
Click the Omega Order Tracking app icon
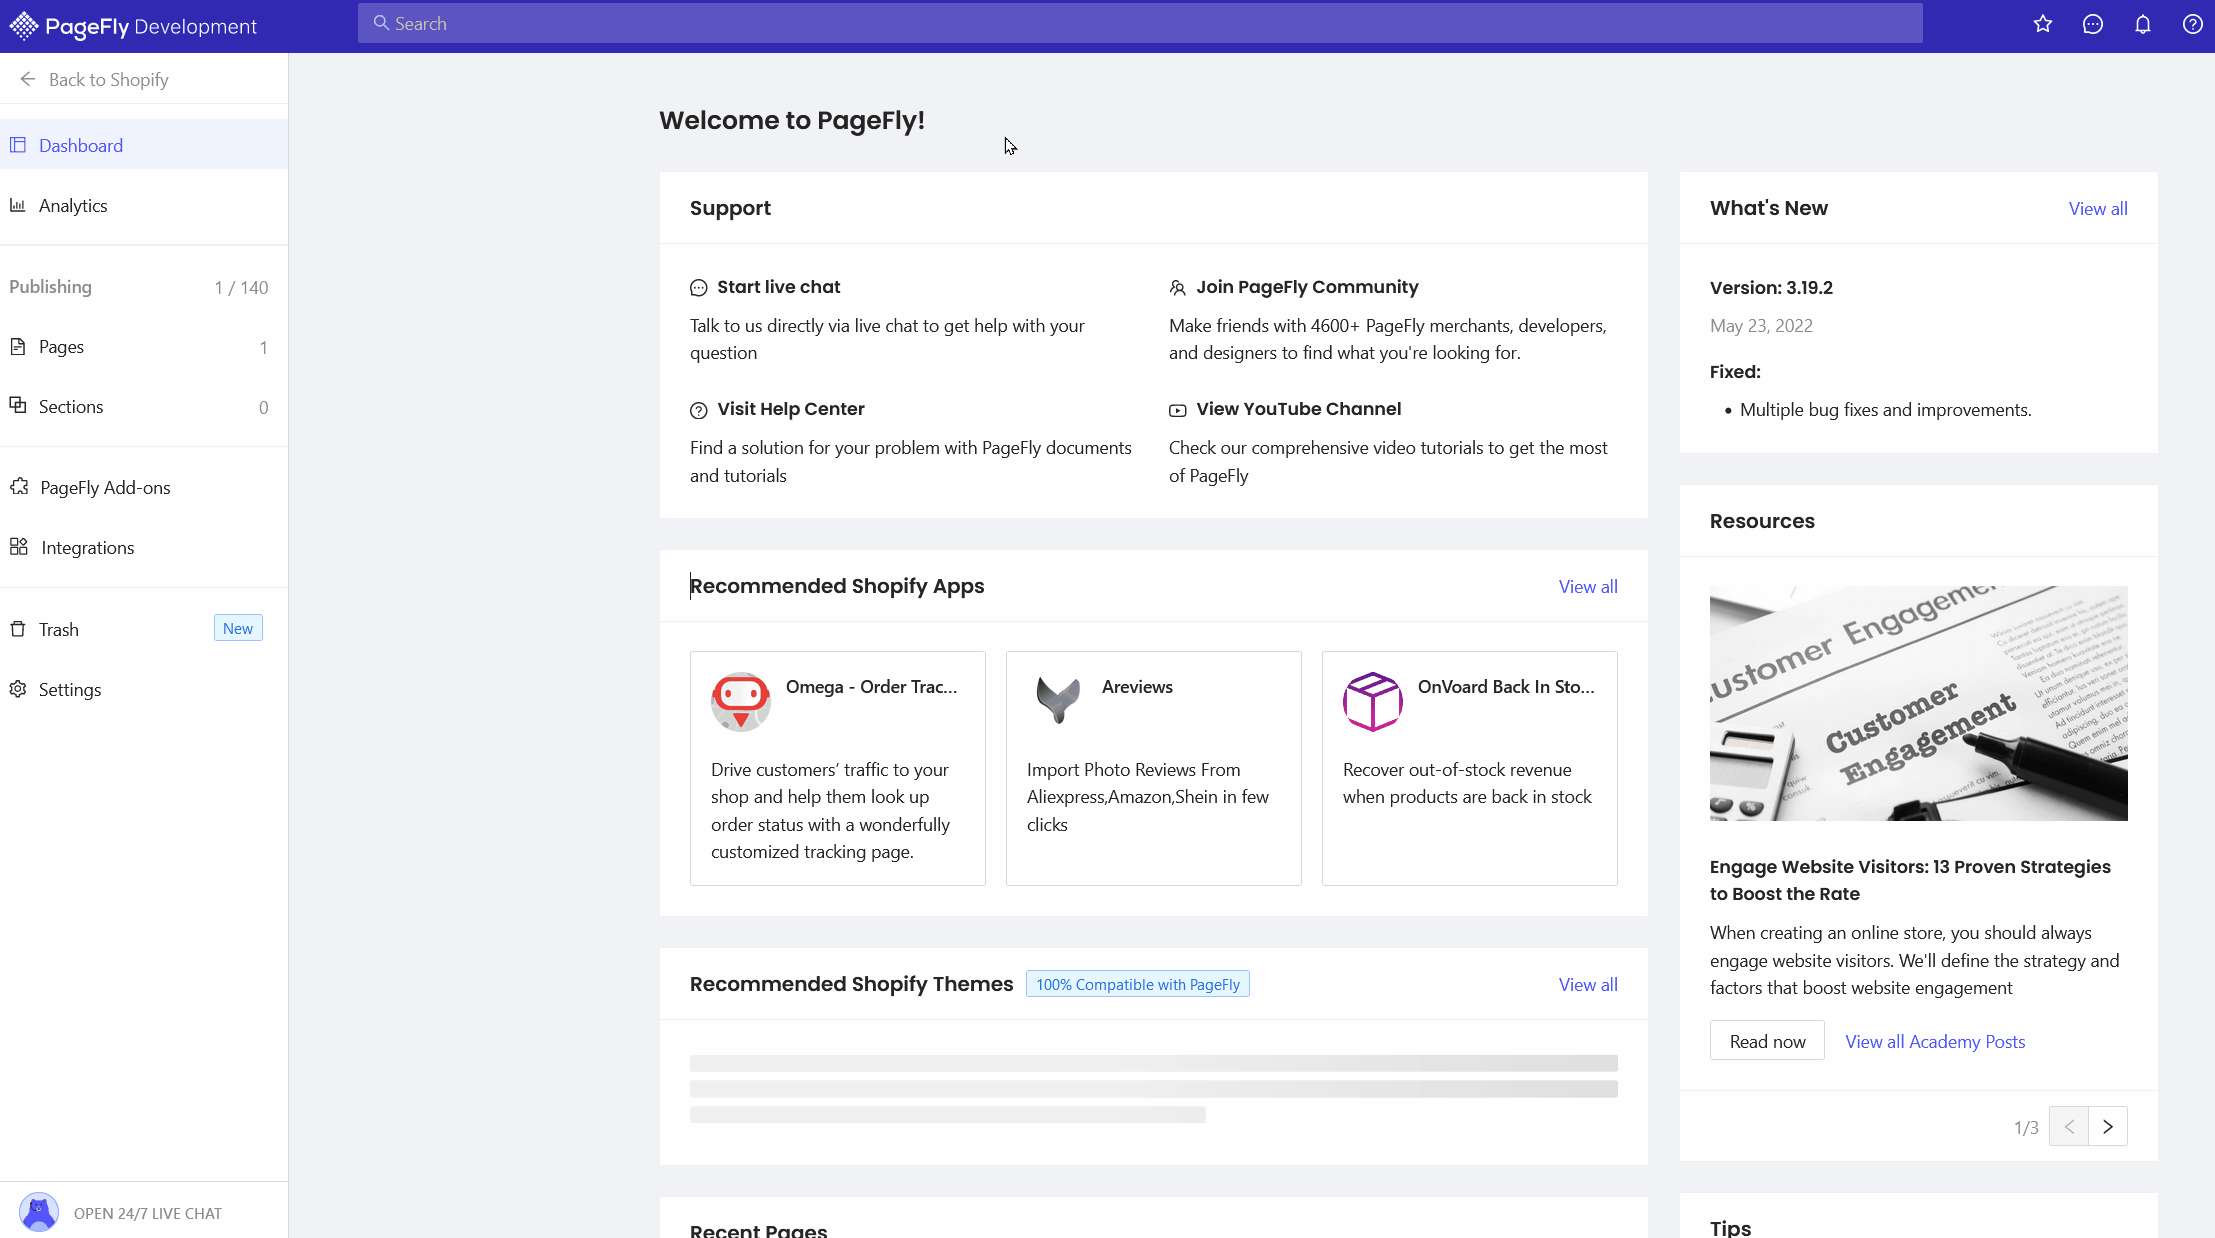click(x=741, y=702)
